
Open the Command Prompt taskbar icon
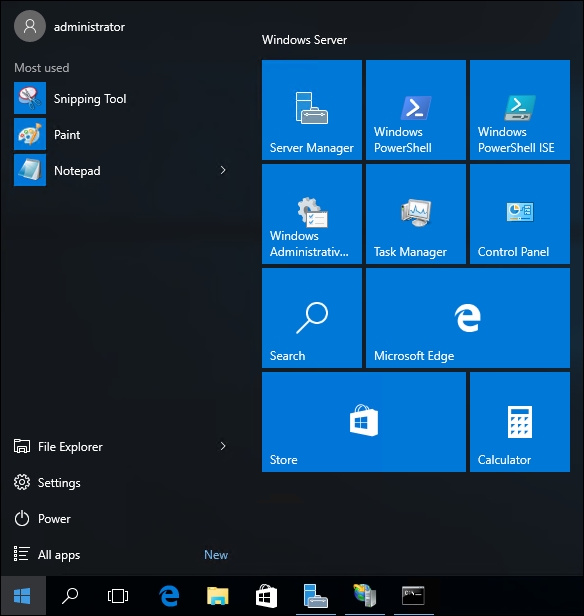[413, 596]
